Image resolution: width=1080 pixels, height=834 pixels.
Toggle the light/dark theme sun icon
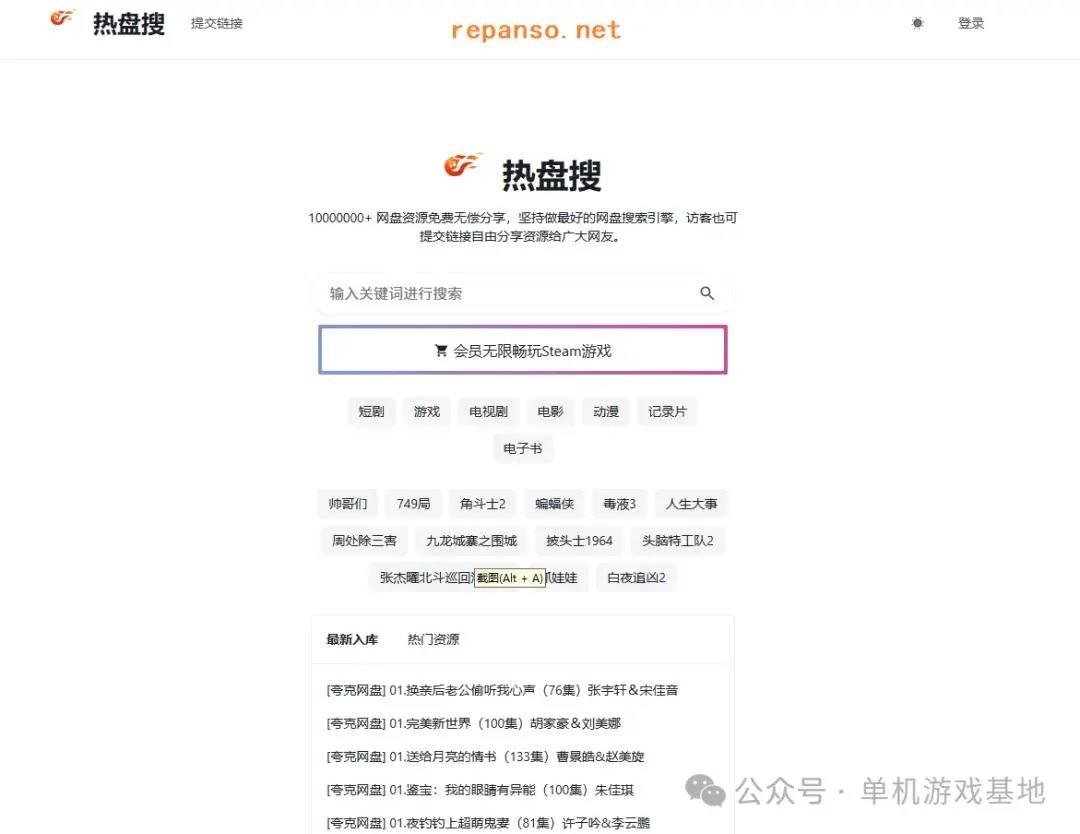click(x=917, y=23)
